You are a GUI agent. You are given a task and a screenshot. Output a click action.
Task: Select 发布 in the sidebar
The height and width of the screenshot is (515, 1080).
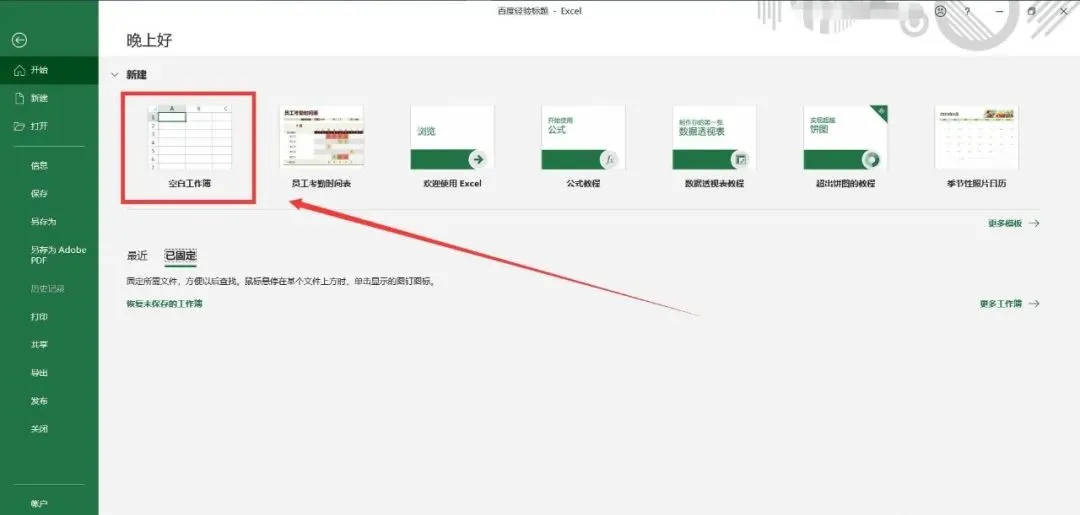click(49, 401)
